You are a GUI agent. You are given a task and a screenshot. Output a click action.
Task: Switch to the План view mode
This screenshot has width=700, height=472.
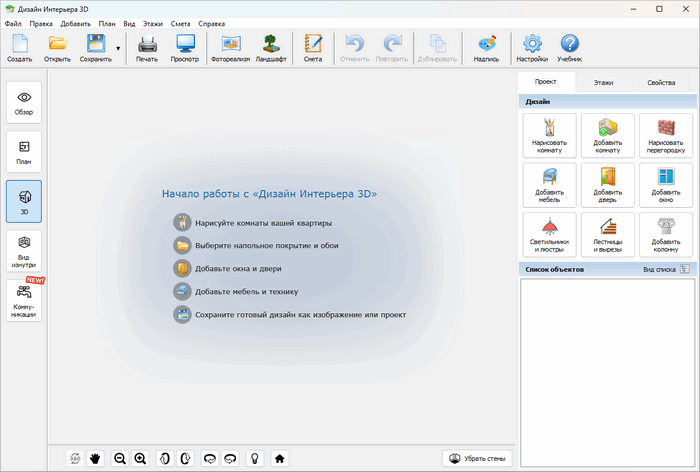click(24, 150)
